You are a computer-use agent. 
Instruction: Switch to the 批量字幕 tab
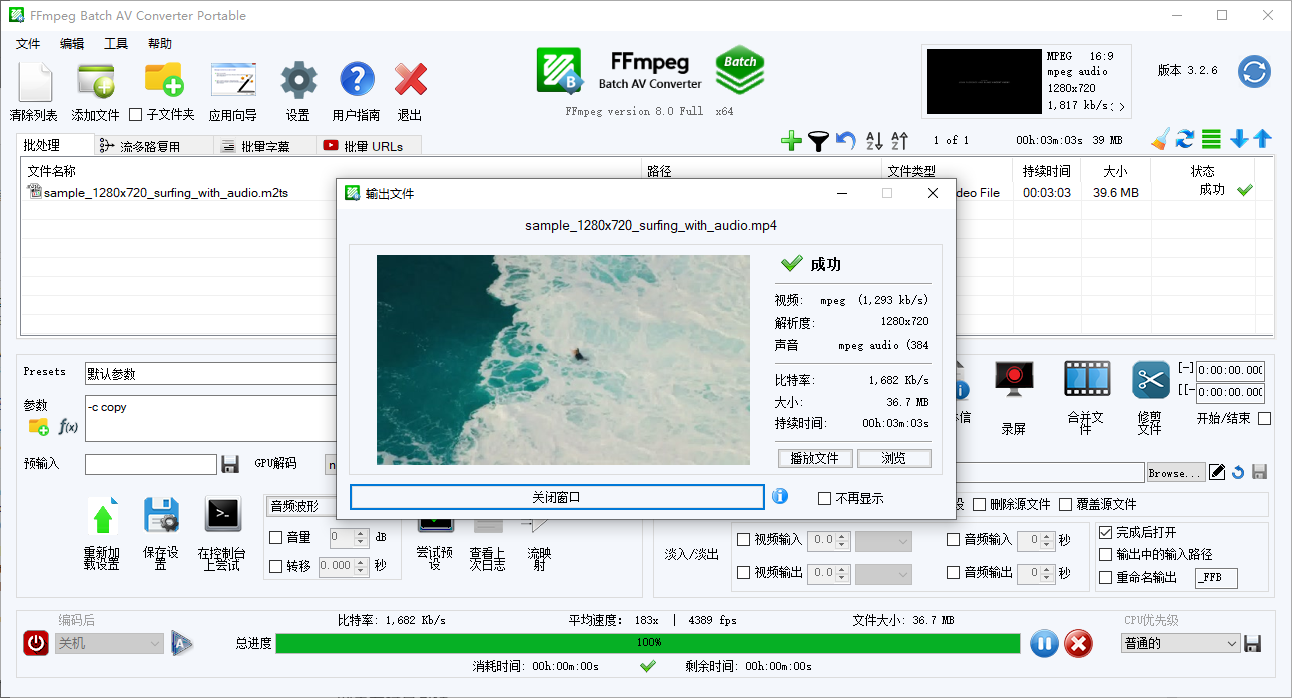(264, 144)
